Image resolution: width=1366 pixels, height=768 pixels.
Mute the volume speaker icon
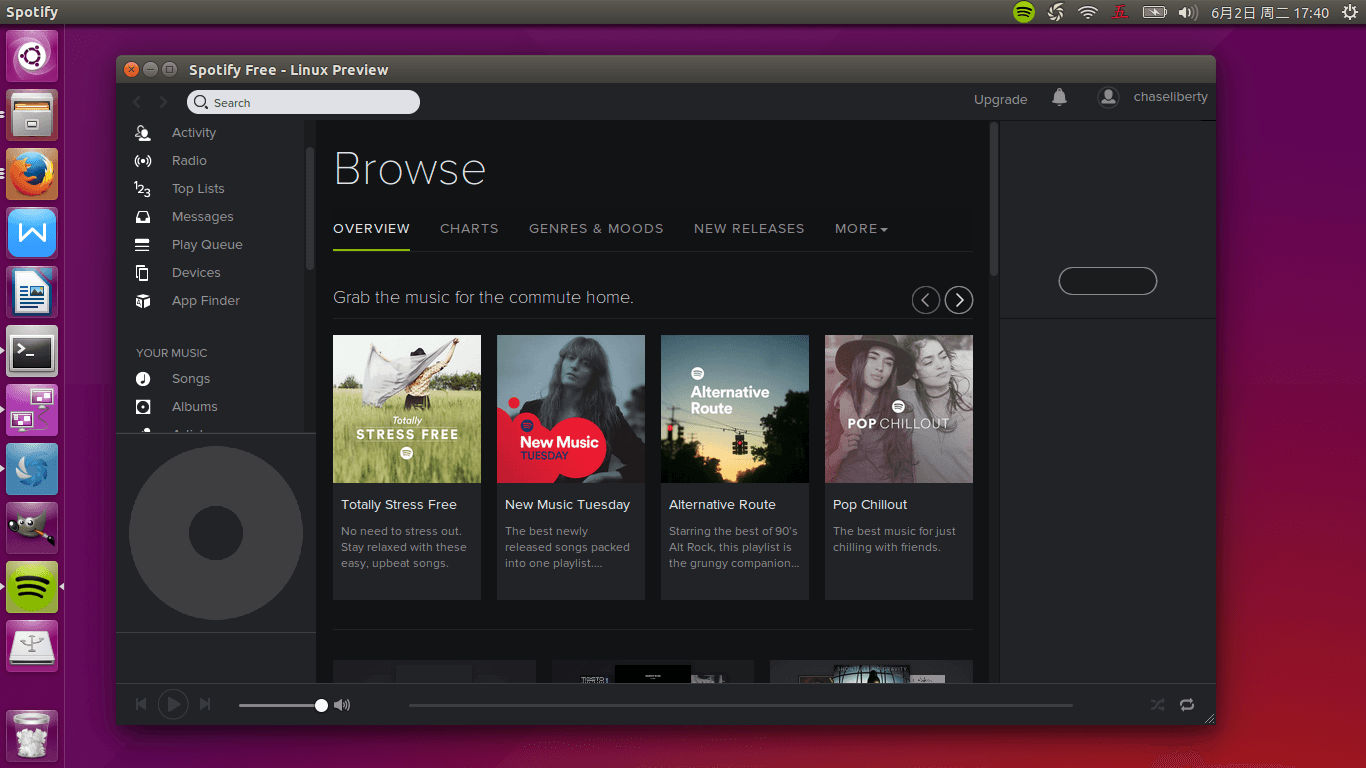[342, 705]
